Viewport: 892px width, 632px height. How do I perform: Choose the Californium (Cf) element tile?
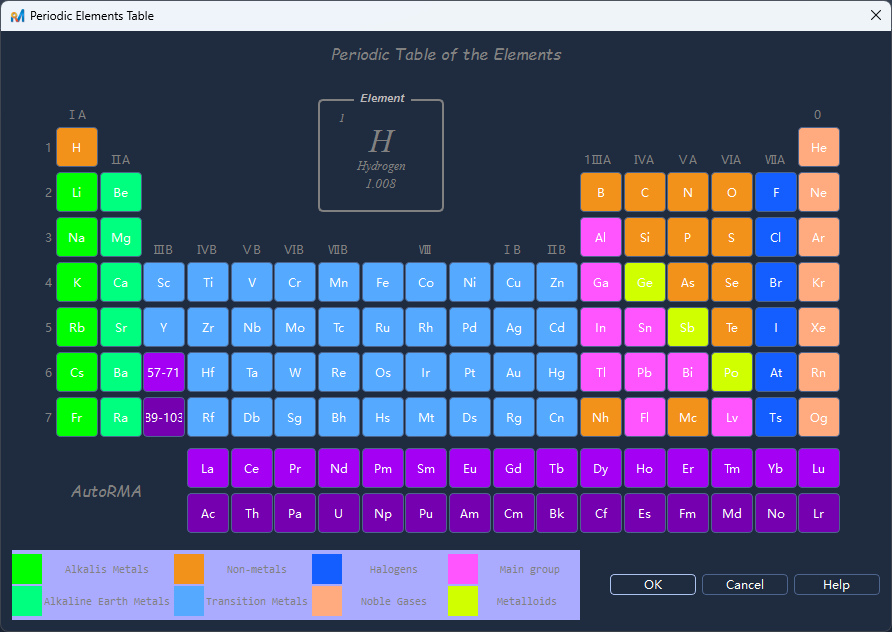[x=601, y=513]
